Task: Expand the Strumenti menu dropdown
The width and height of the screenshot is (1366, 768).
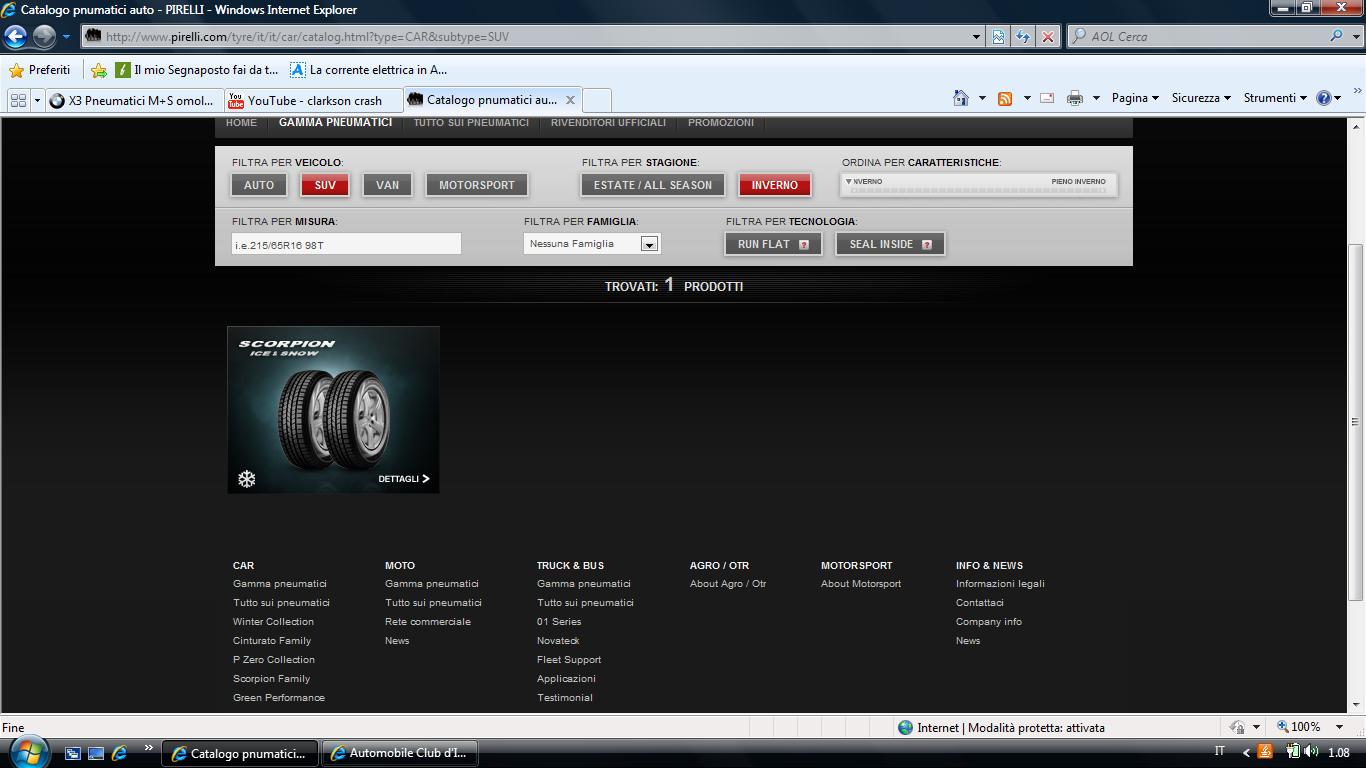Action: click(x=1274, y=98)
